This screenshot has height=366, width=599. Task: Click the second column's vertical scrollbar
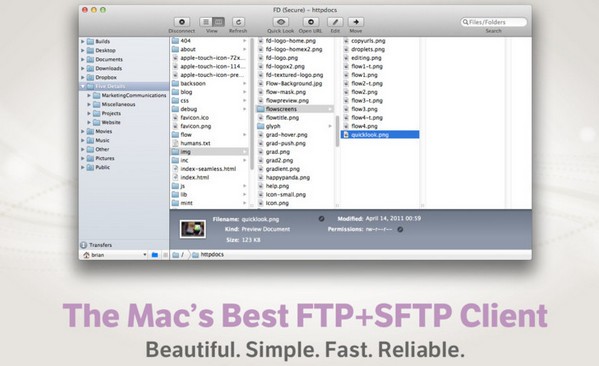click(337, 131)
